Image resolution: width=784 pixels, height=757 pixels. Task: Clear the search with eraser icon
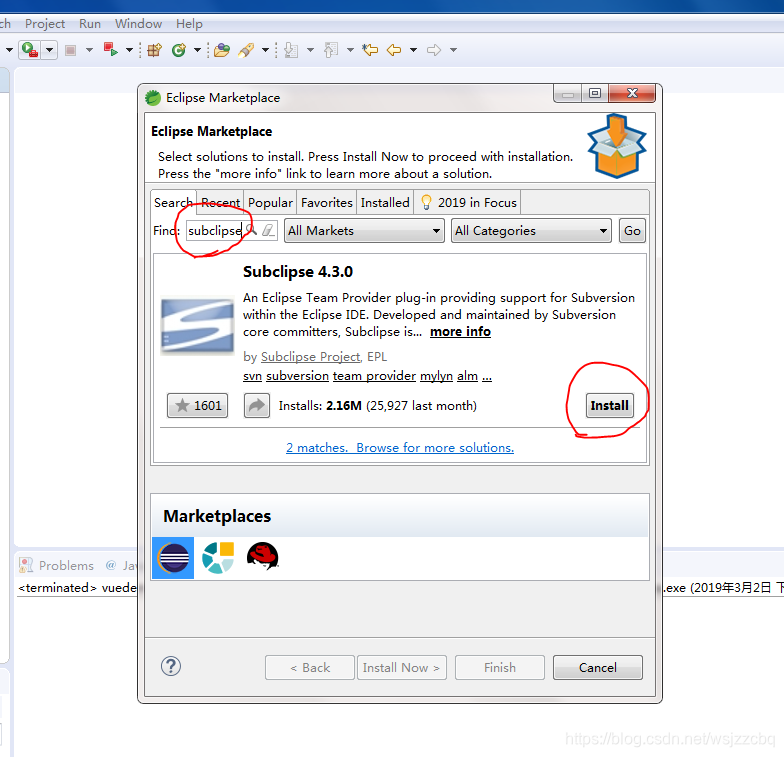pyautogui.click(x=268, y=230)
